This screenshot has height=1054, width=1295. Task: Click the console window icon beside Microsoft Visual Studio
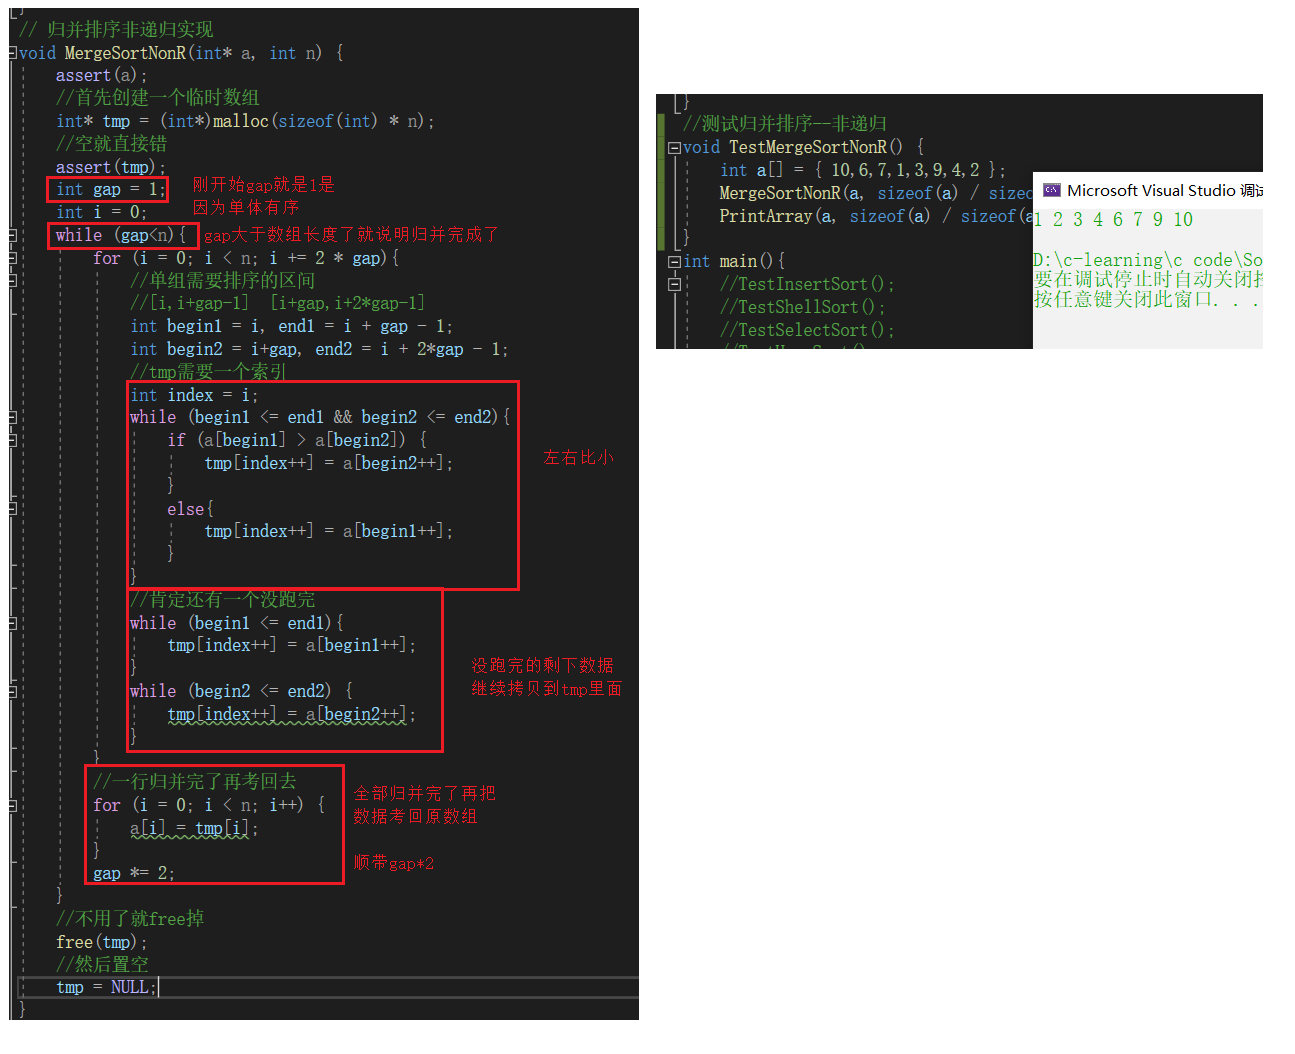pyautogui.click(x=1051, y=190)
